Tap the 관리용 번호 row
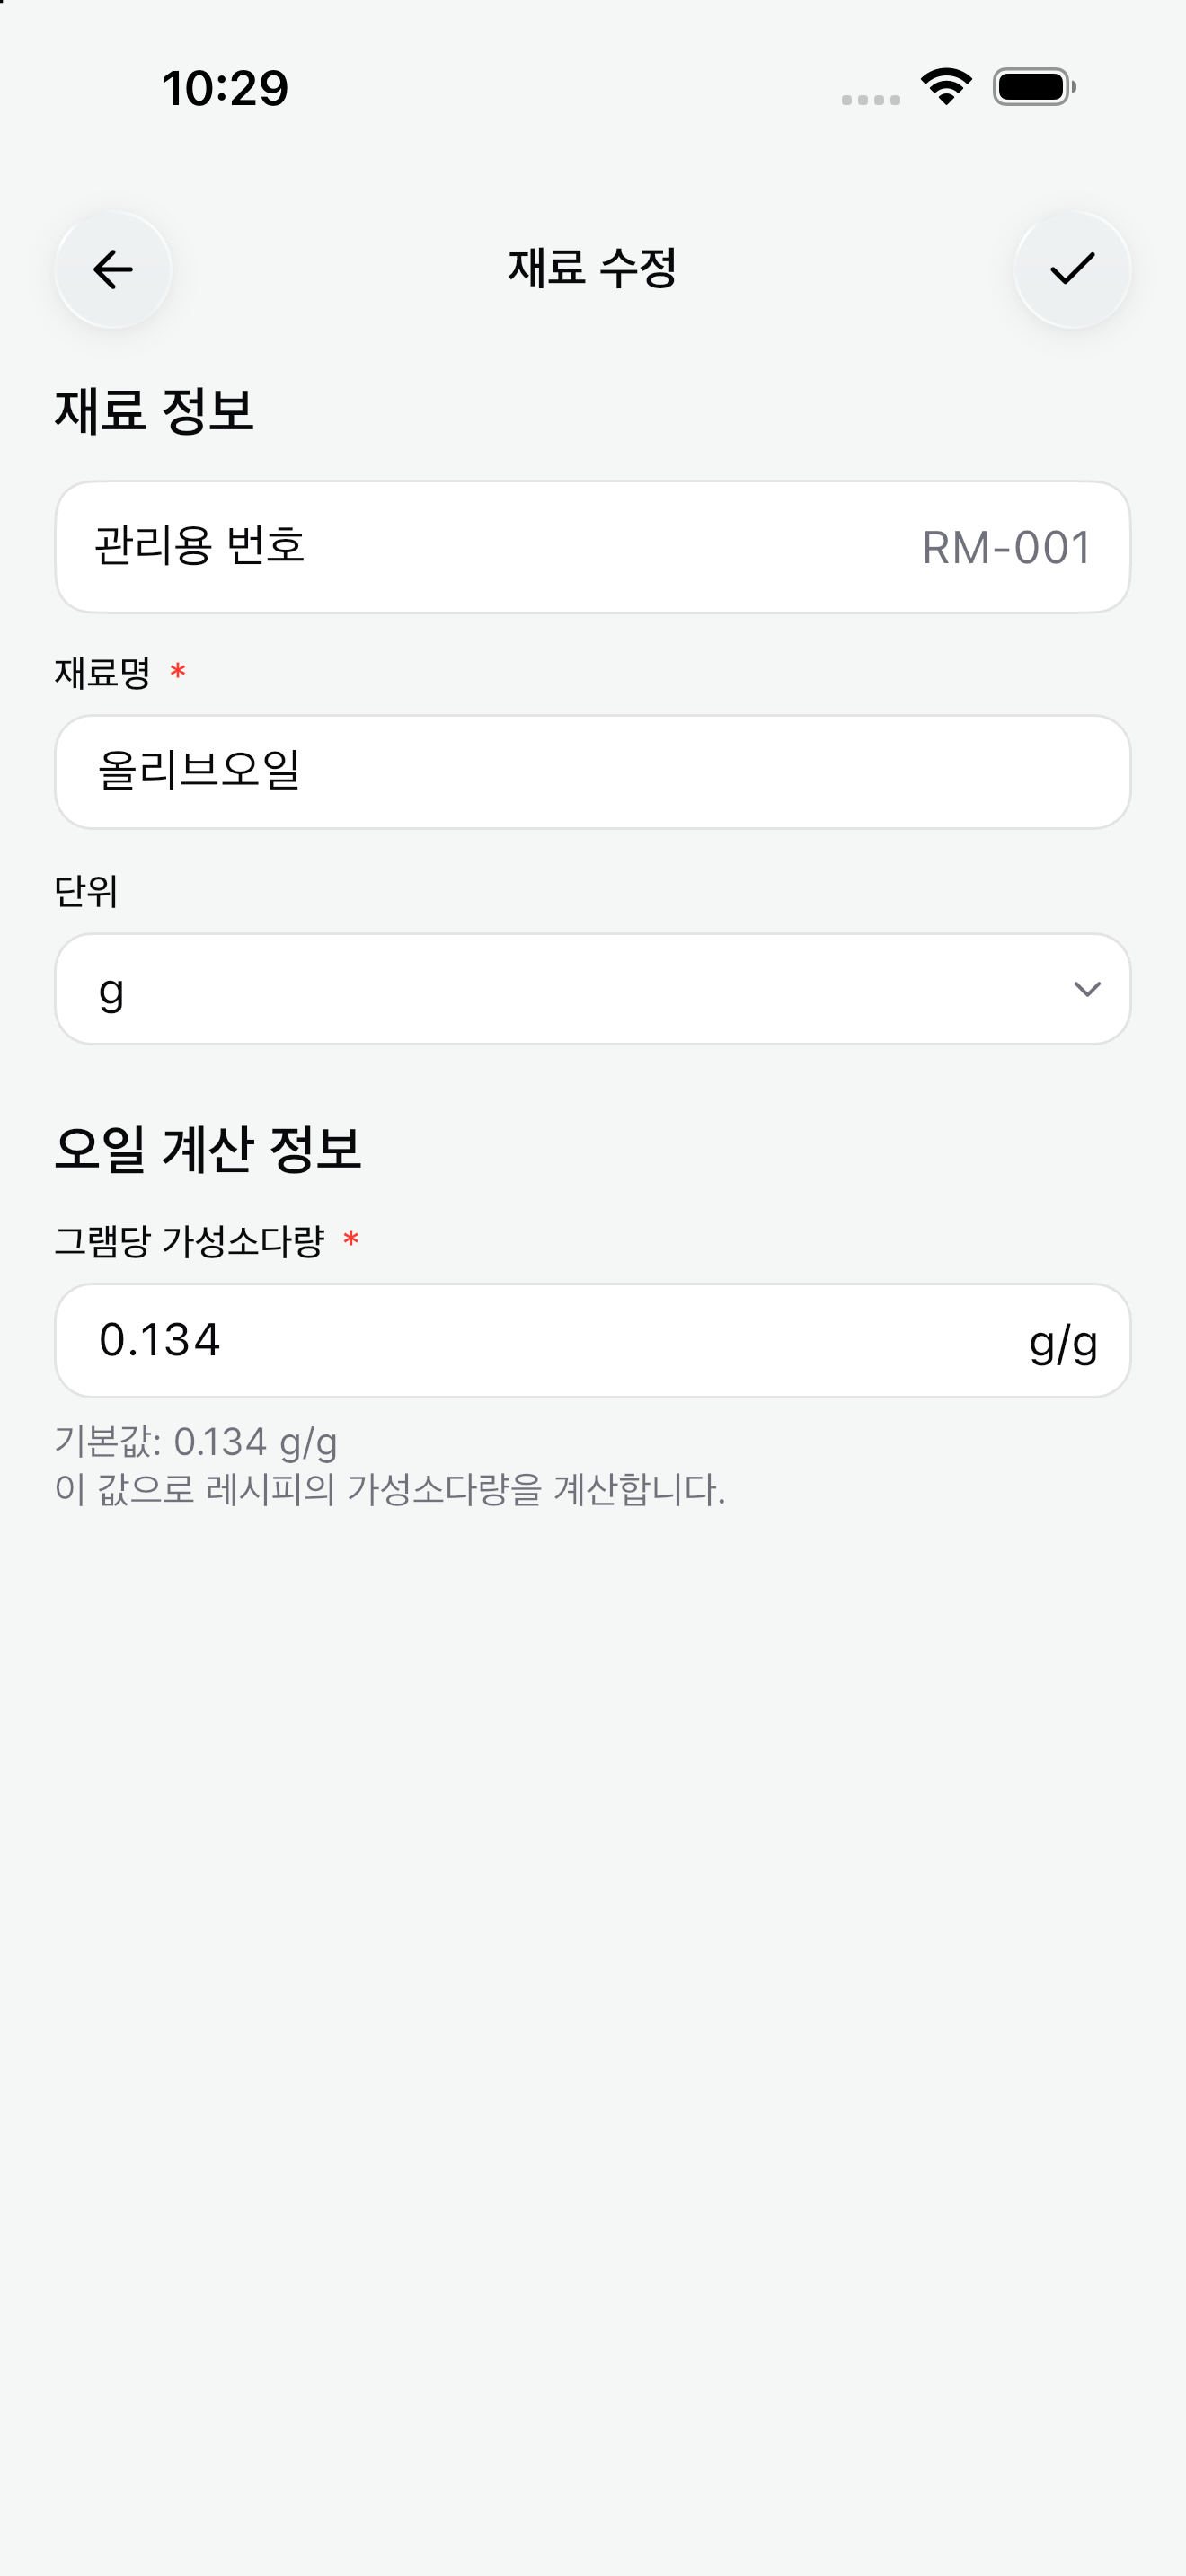The width and height of the screenshot is (1186, 2576). (x=593, y=547)
